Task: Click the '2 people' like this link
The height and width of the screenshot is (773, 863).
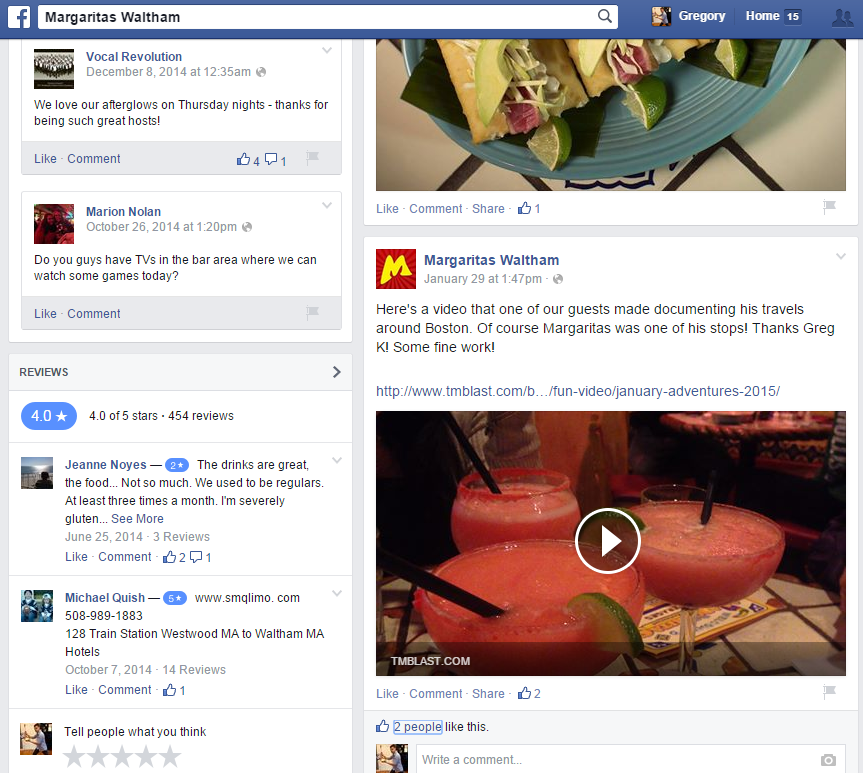Action: pyautogui.click(x=418, y=727)
